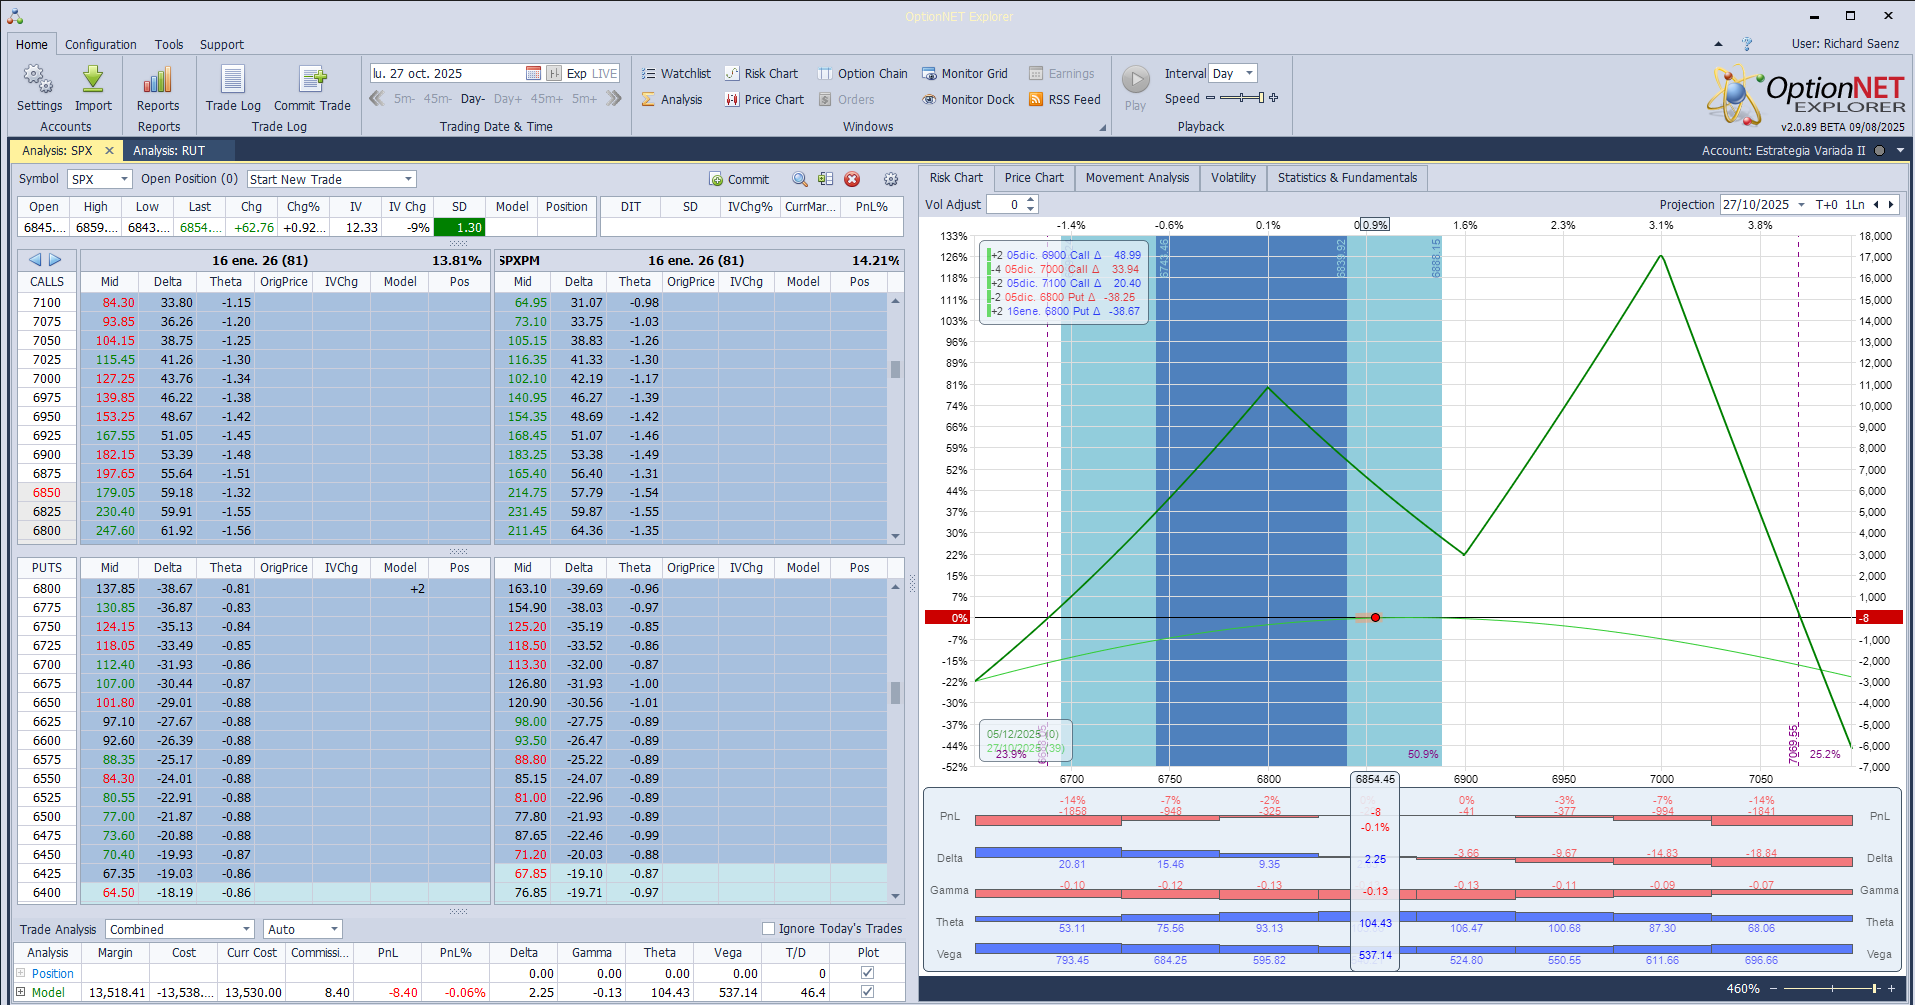Open the trading date calendar picker
Viewport: 1915px width, 1005px height.
[x=533, y=73]
